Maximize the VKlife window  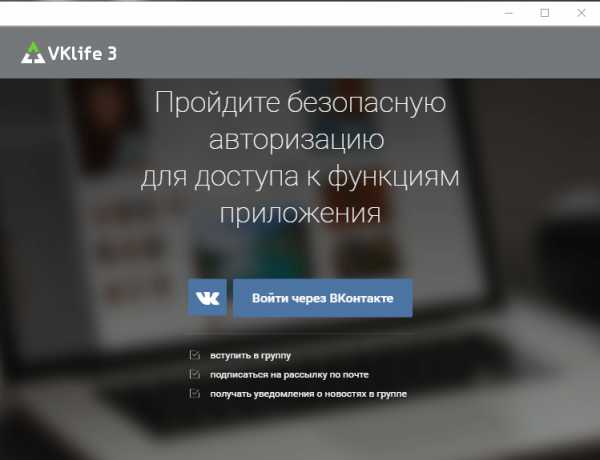point(545,13)
